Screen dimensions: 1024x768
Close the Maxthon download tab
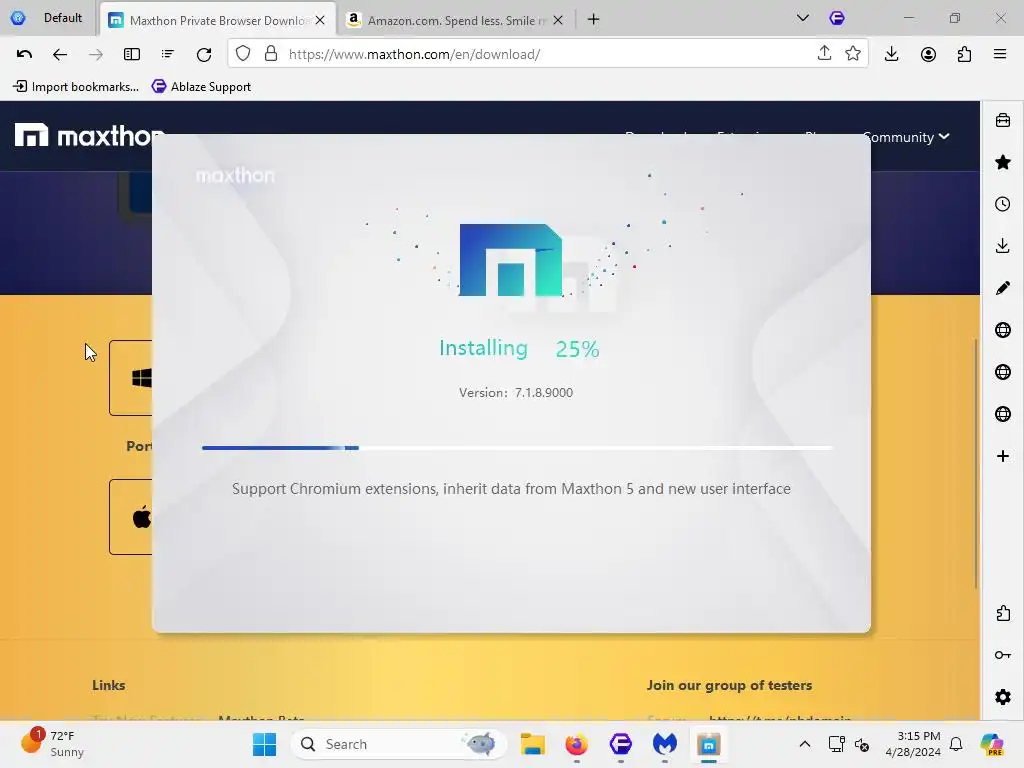320,20
